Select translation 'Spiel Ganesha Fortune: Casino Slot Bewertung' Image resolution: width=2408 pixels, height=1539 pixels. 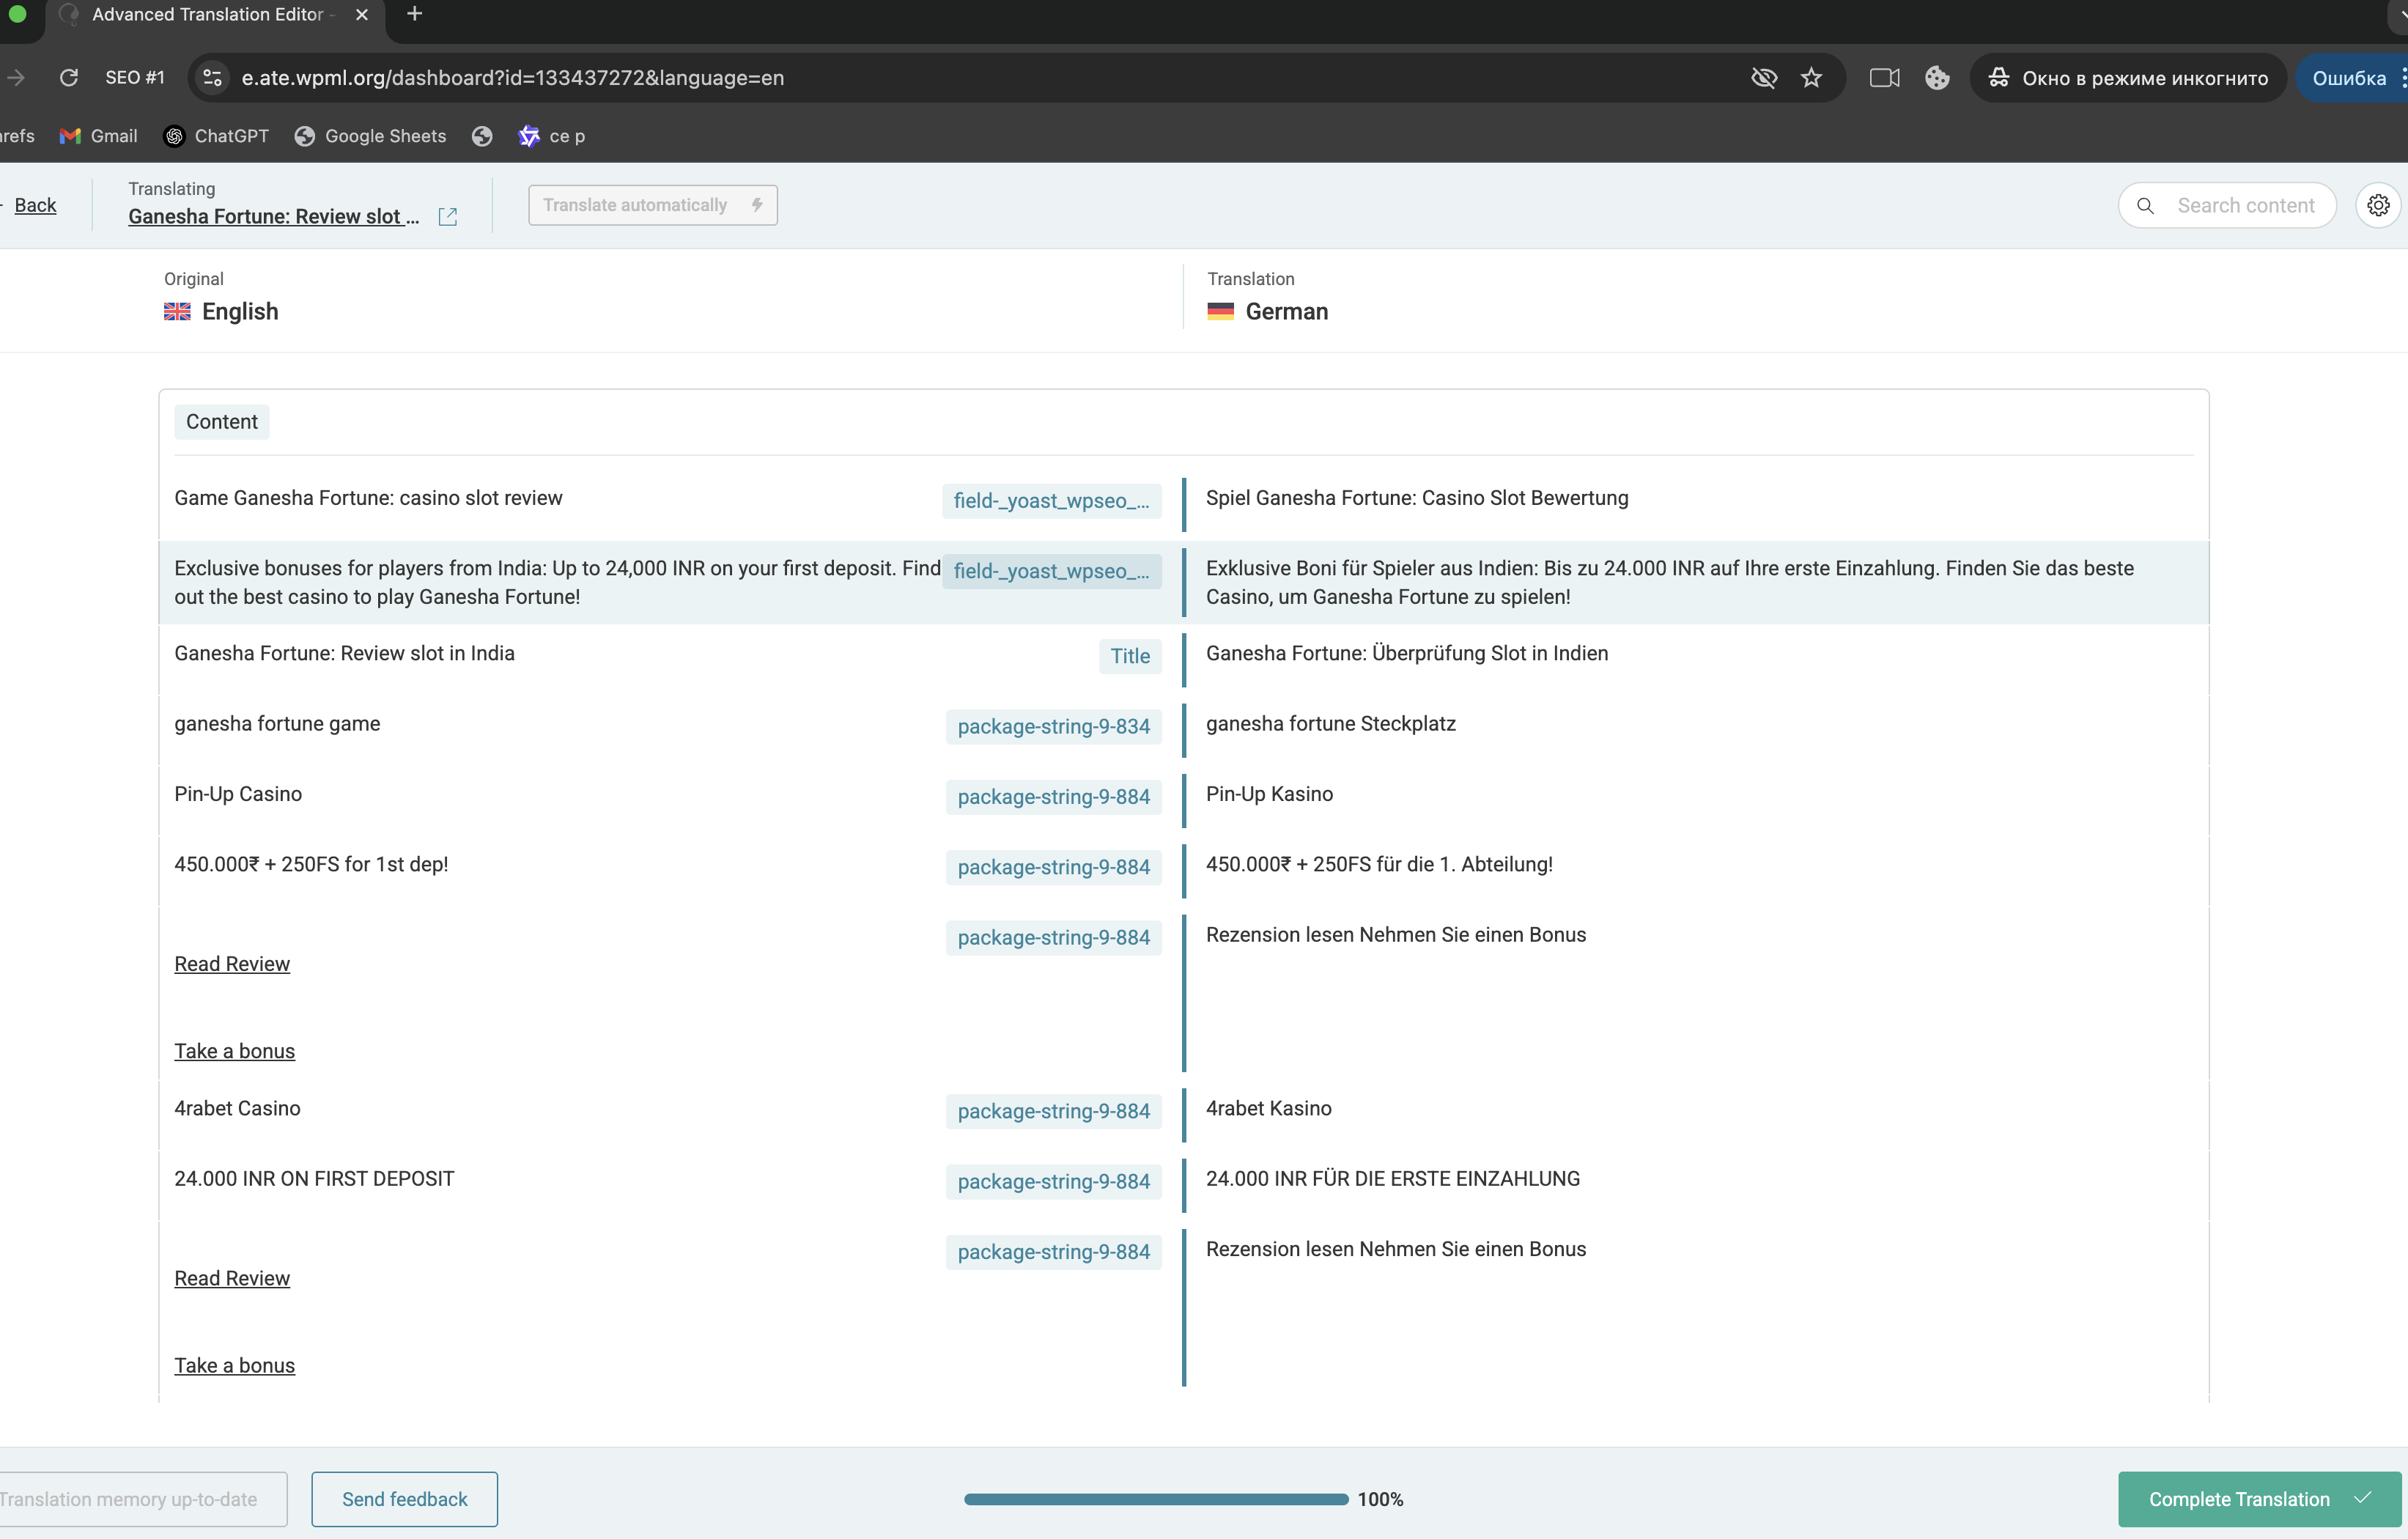[x=1417, y=498]
